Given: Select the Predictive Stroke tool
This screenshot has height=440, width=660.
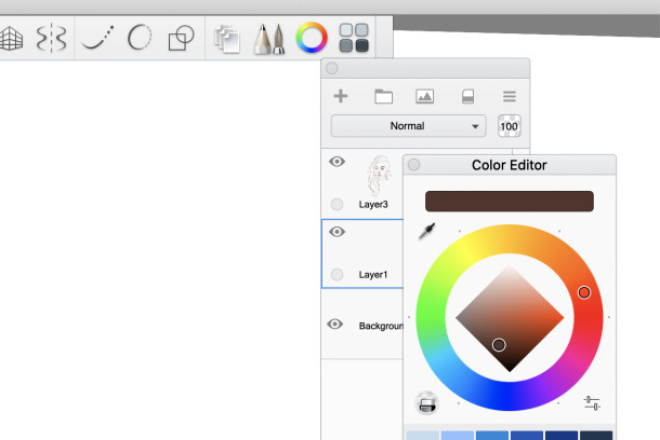Looking at the screenshot, I should 139,39.
